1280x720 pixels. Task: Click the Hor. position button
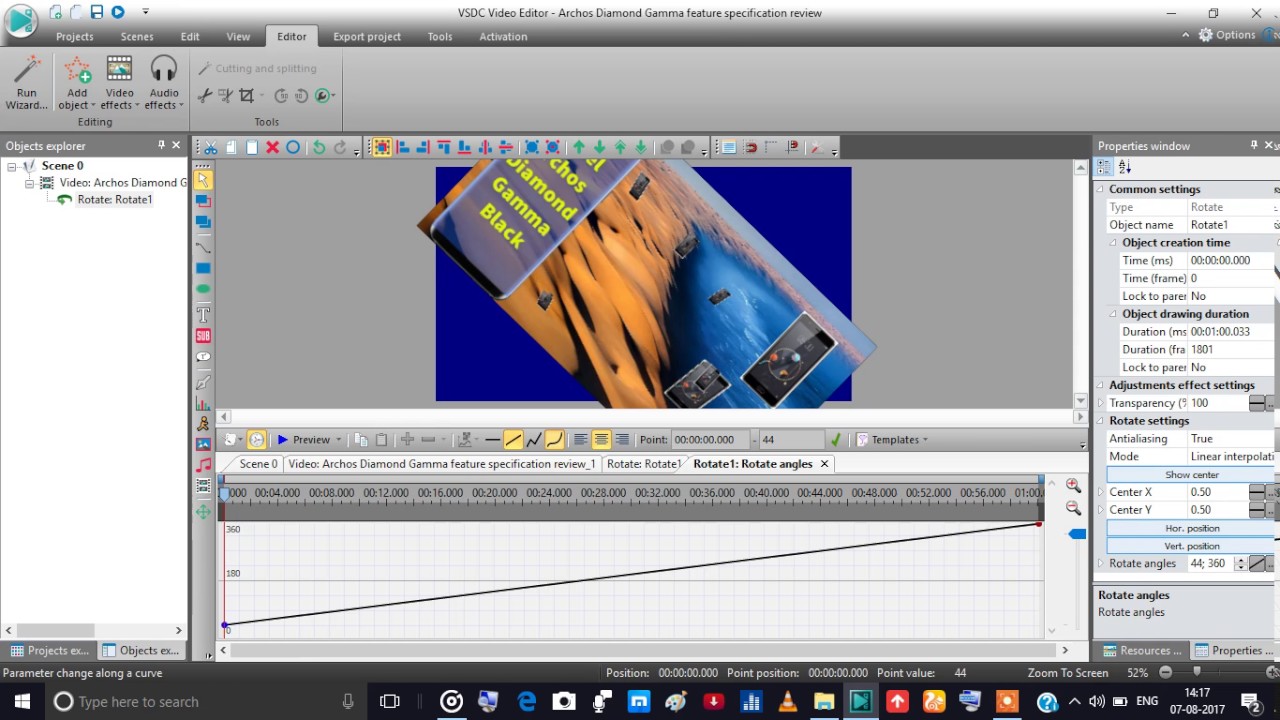click(x=1191, y=528)
